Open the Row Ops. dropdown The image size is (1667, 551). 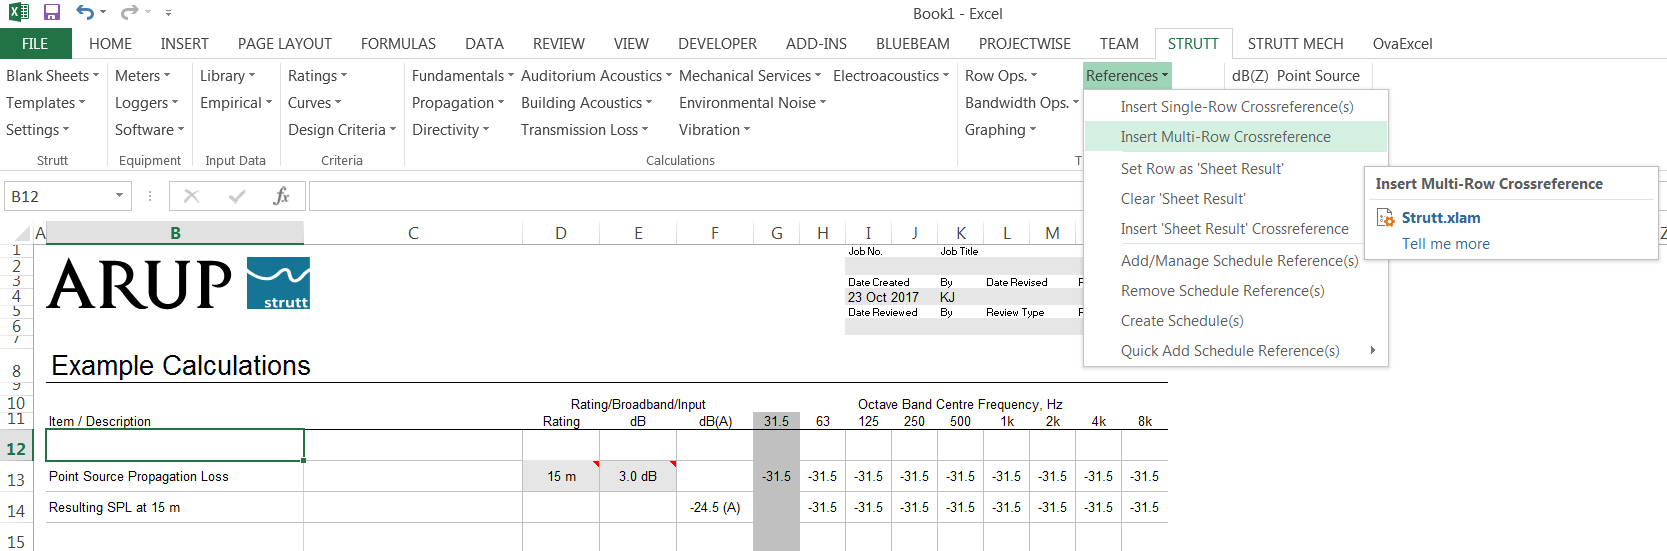point(1001,76)
